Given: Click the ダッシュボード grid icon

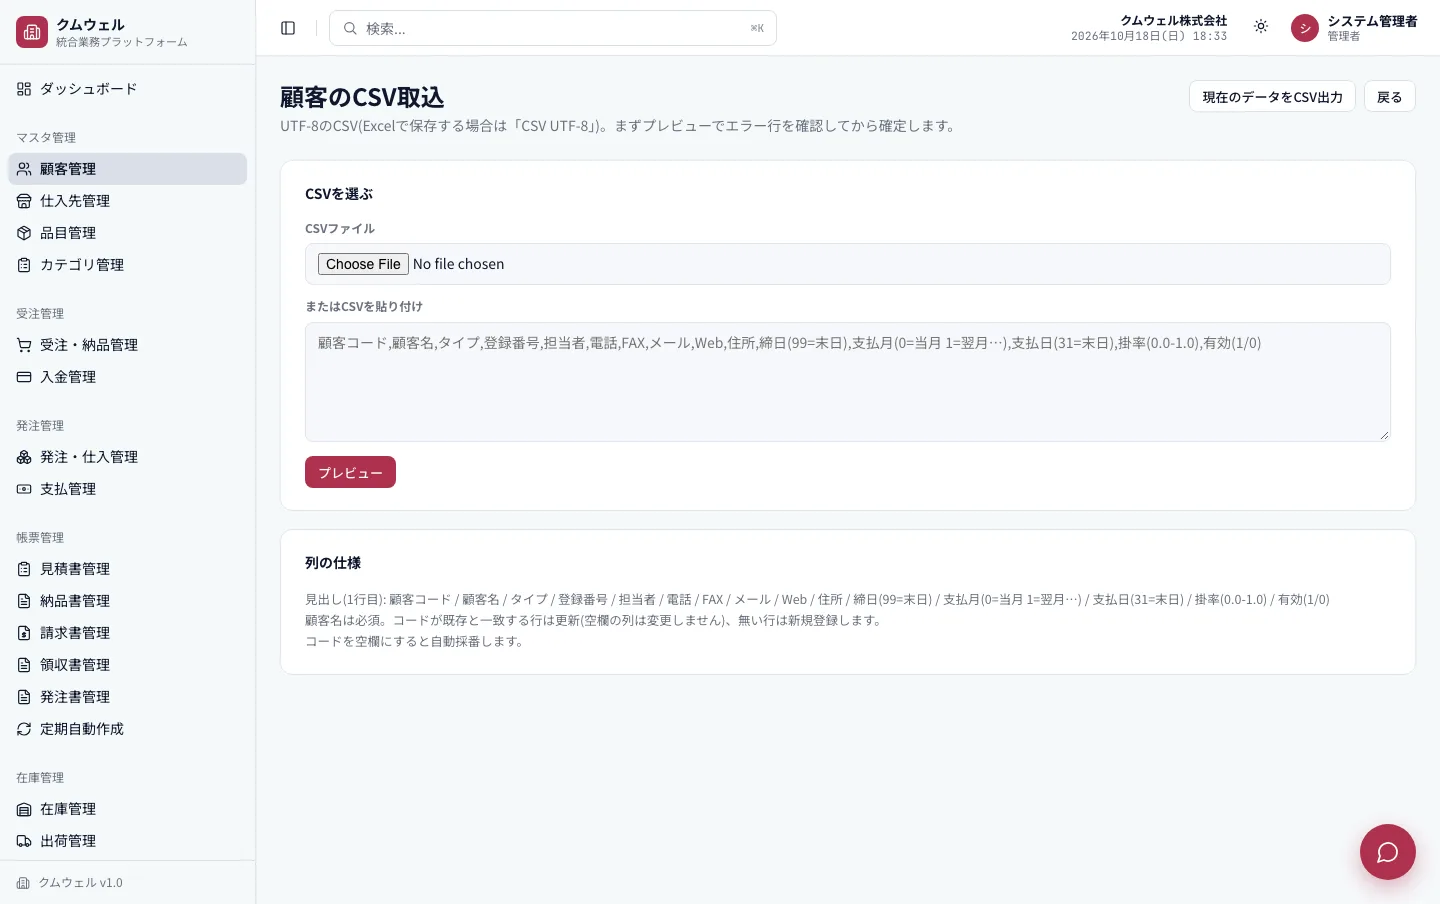Looking at the screenshot, I should [x=24, y=89].
